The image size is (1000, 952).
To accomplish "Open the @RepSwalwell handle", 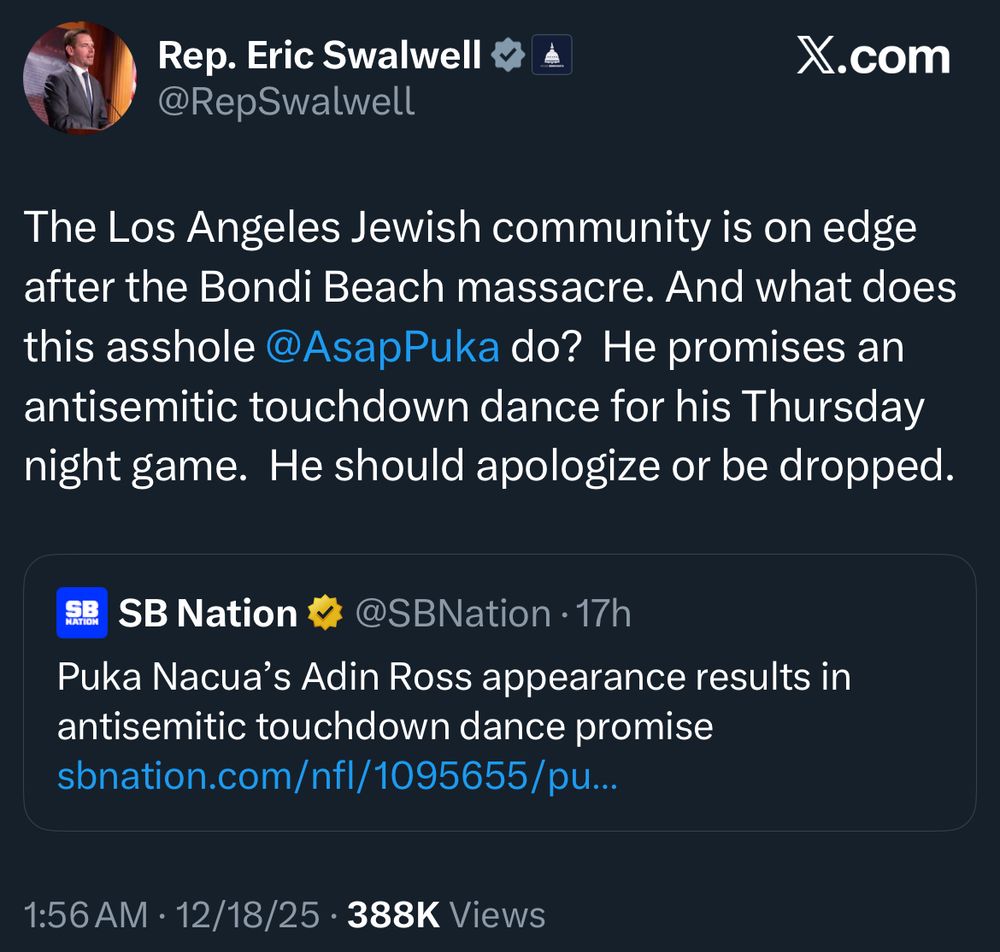I will 287,101.
